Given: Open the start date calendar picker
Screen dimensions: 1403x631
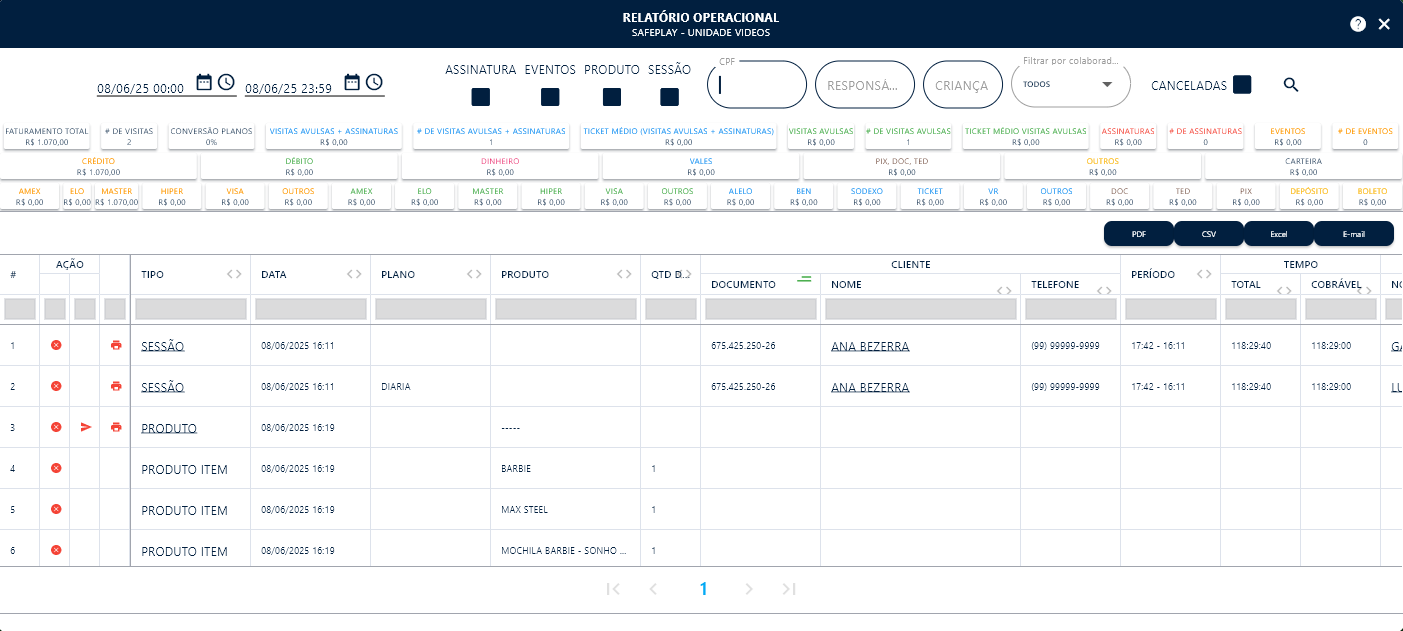Looking at the screenshot, I should [204, 82].
